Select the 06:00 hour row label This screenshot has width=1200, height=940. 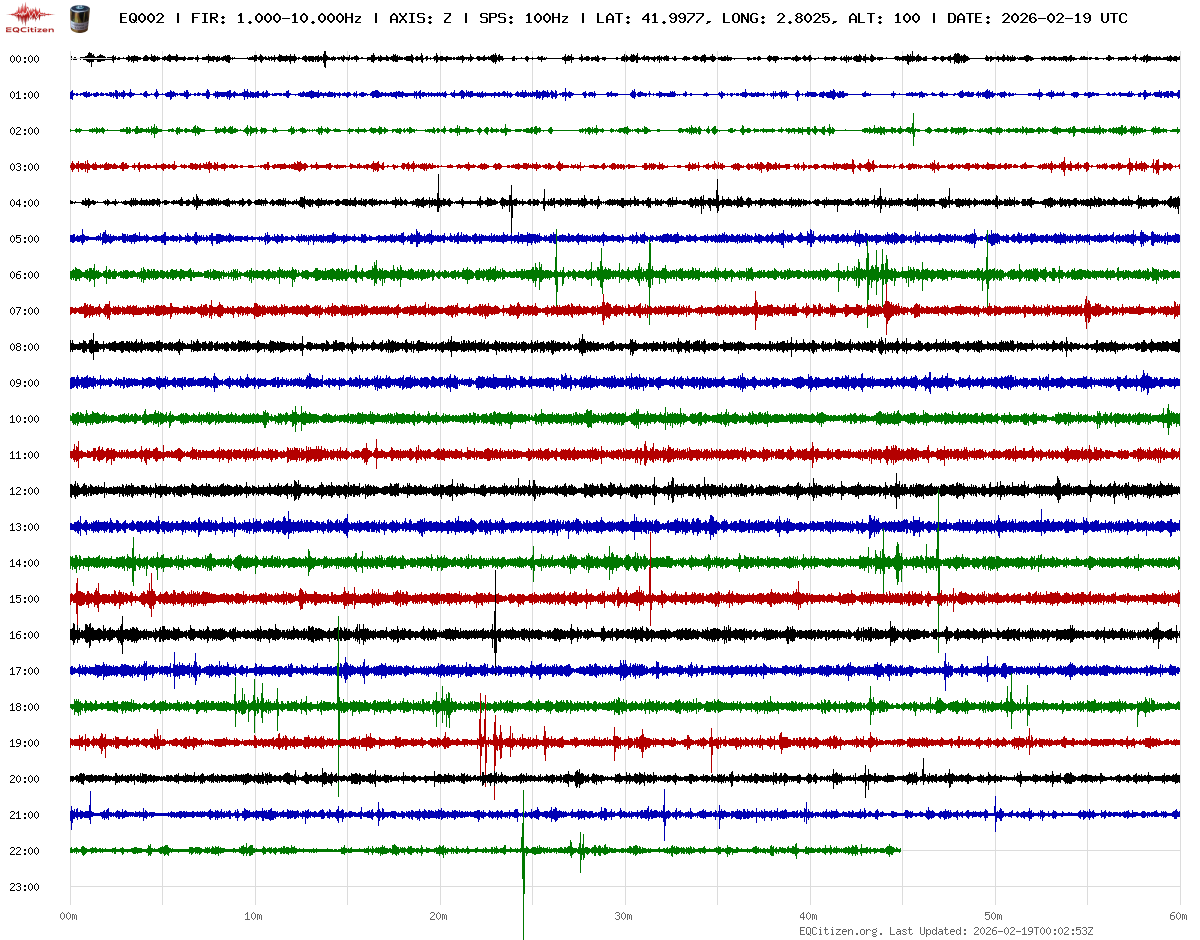tap(24, 275)
